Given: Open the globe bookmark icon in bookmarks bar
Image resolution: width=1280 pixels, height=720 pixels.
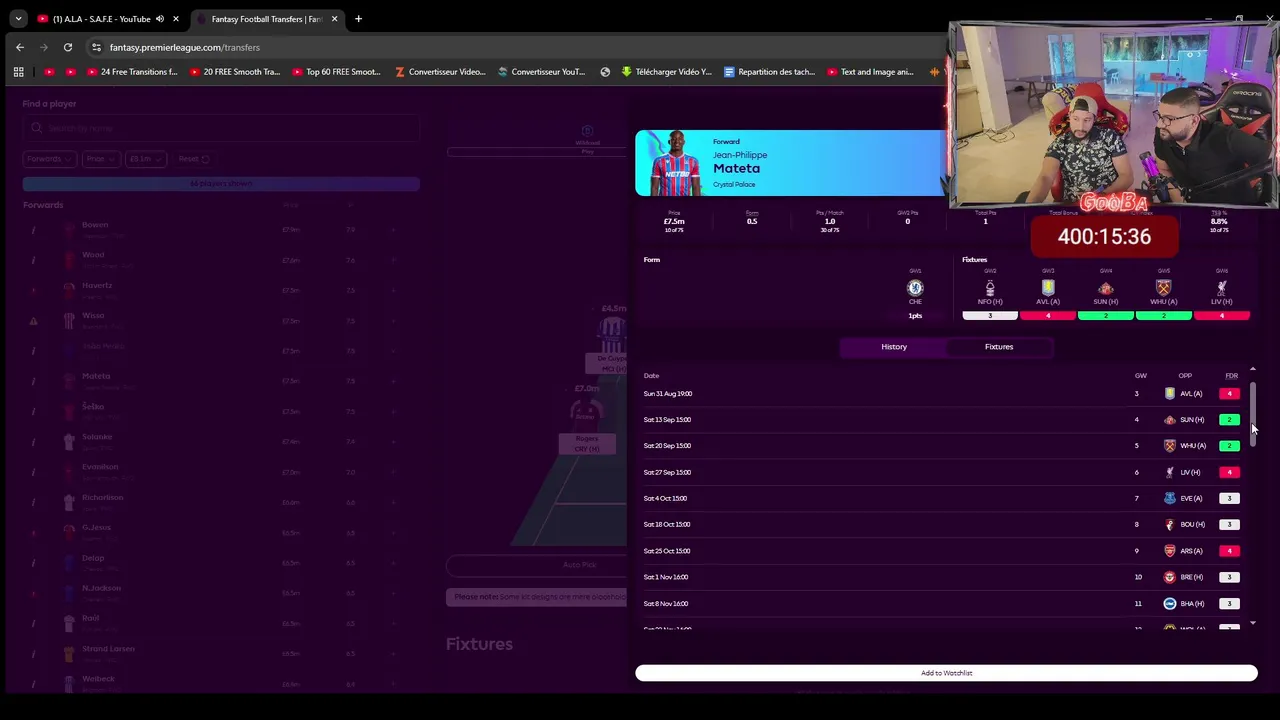Looking at the screenshot, I should (605, 72).
